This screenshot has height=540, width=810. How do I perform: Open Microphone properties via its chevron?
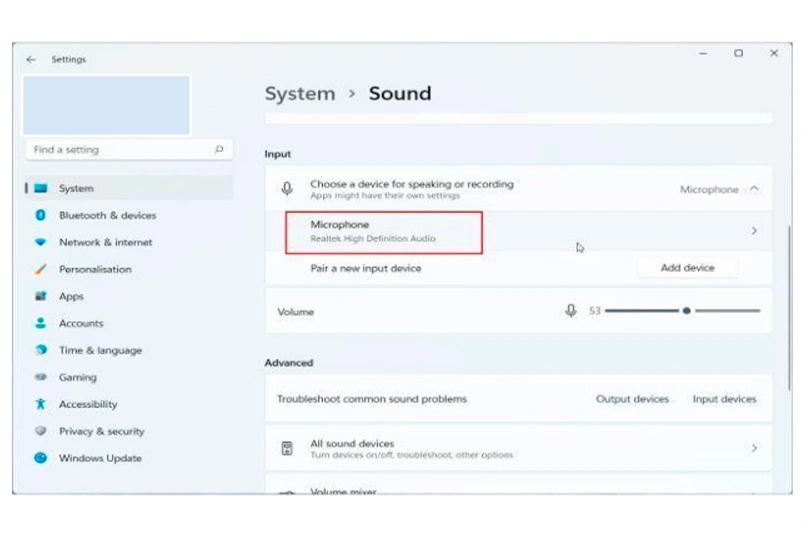(x=754, y=230)
